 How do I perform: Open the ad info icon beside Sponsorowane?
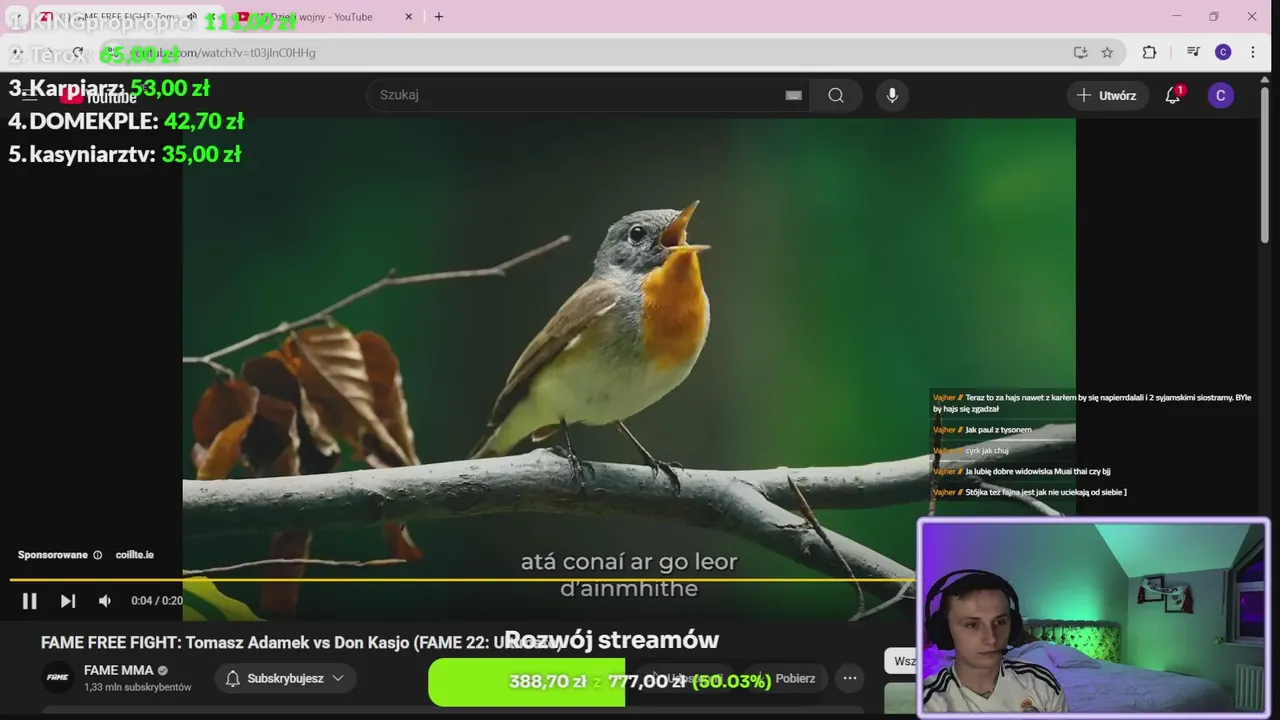pyautogui.click(x=97, y=555)
